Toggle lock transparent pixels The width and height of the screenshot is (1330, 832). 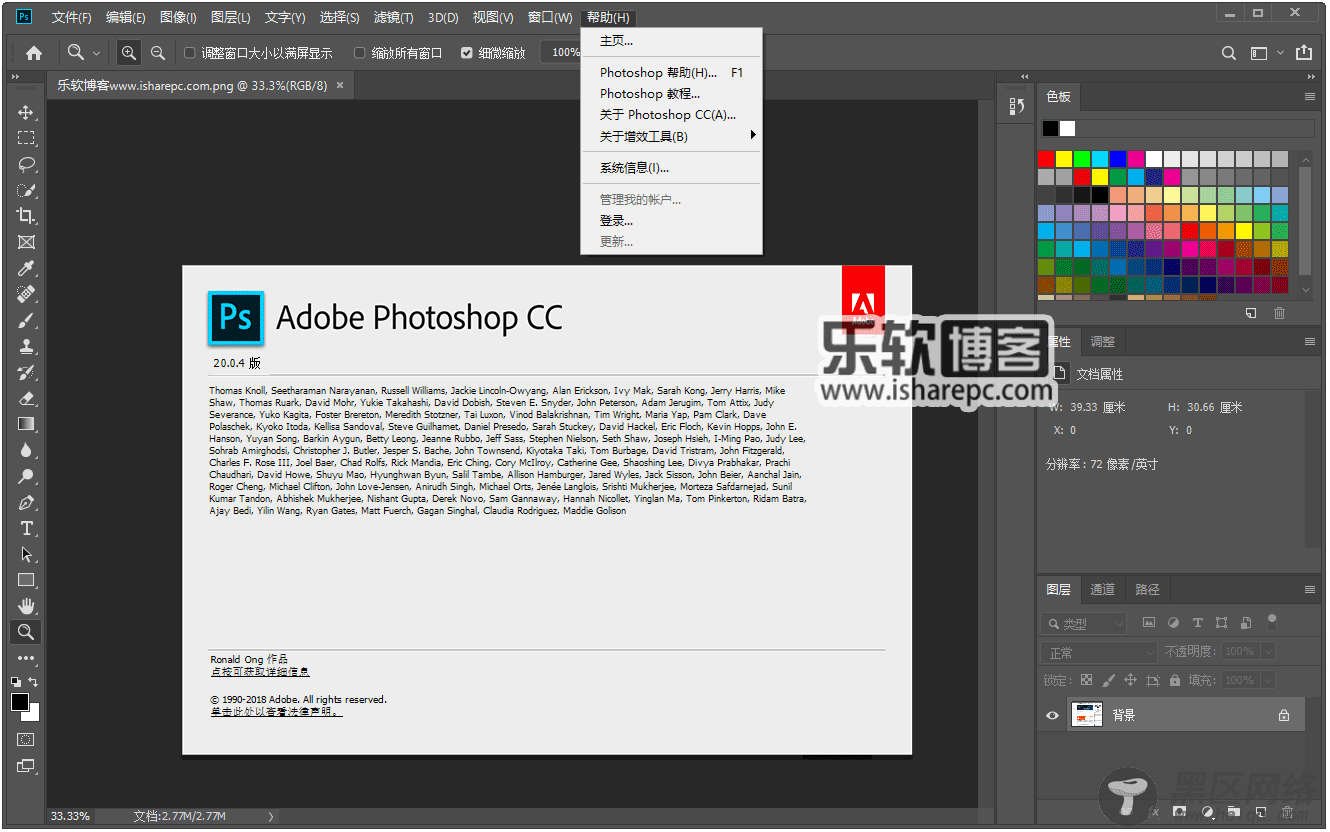click(1086, 680)
